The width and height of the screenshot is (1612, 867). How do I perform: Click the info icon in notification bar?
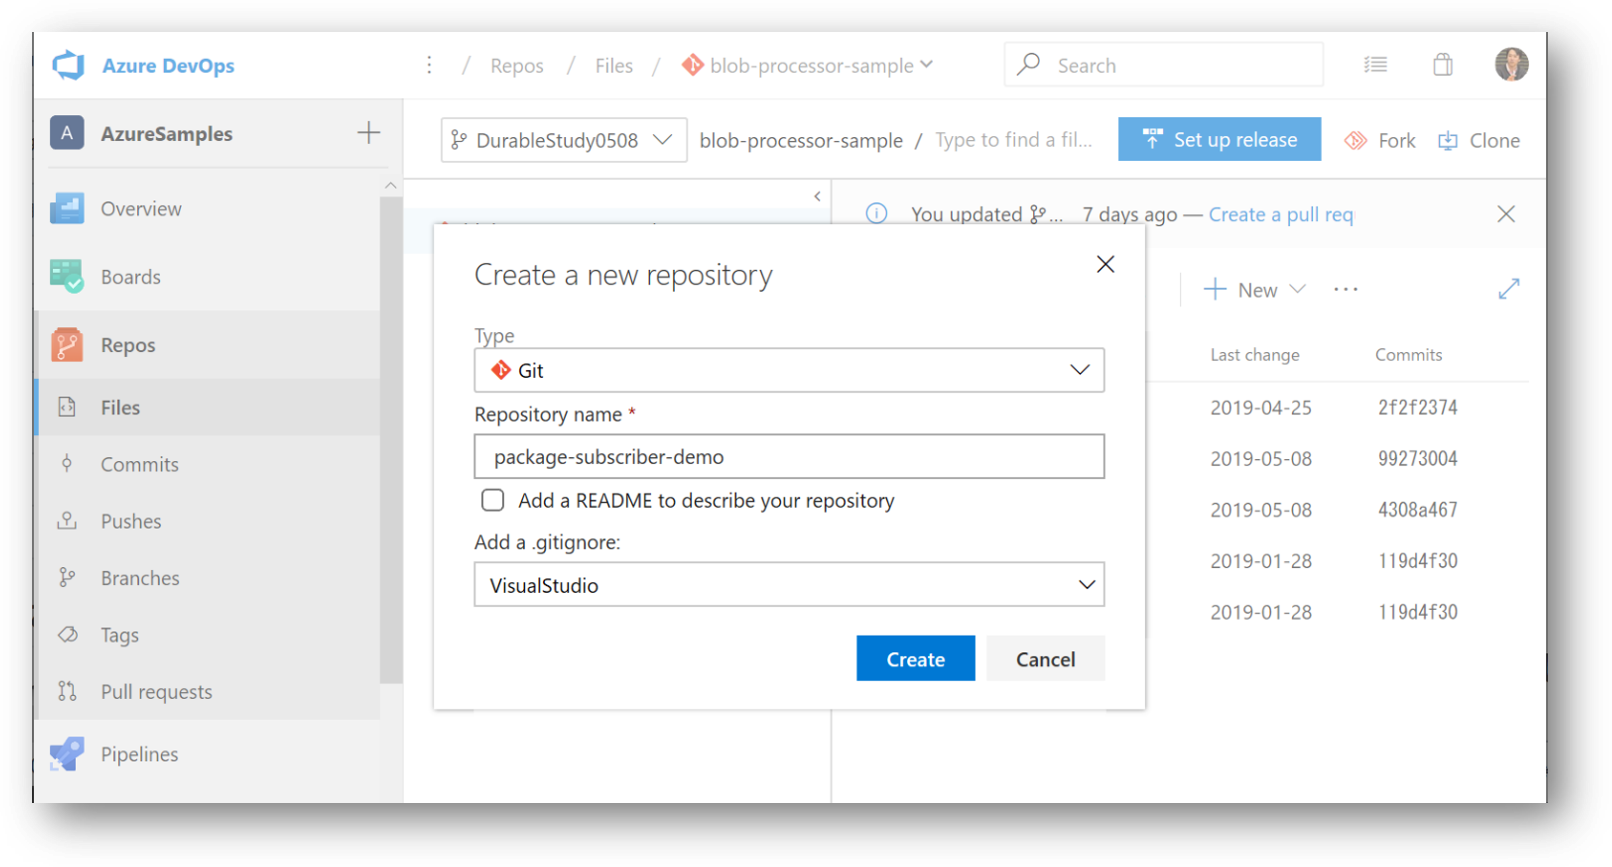click(876, 214)
